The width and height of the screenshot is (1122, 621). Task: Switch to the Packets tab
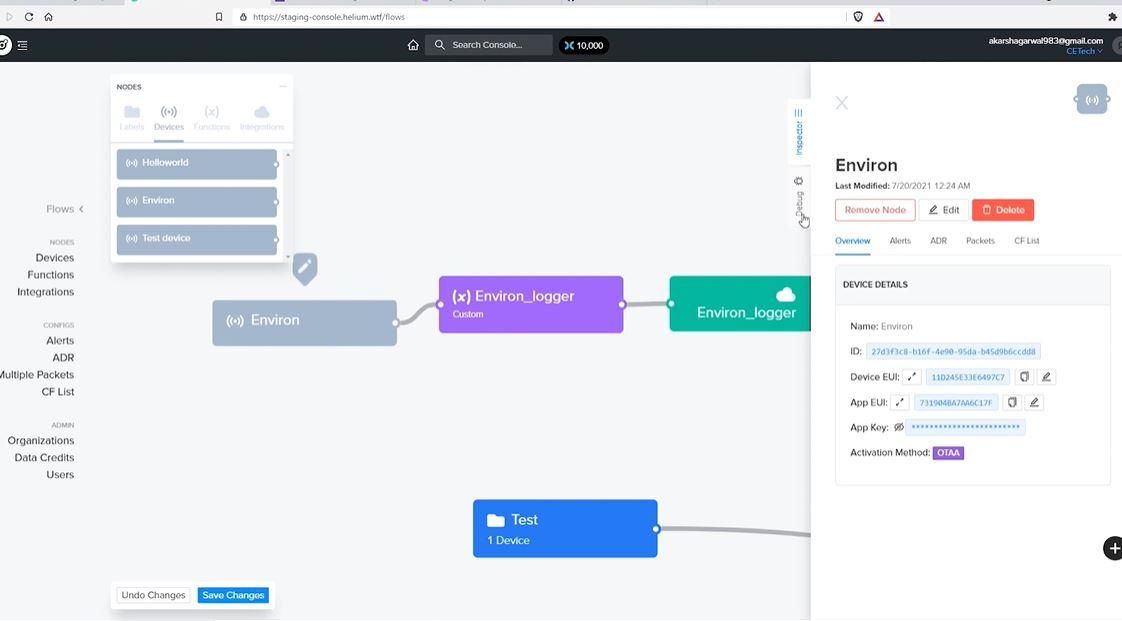[x=980, y=241]
